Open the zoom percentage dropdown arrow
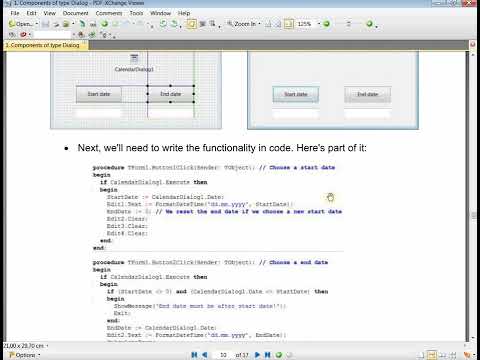This screenshot has height=360, width=480. click(x=319, y=24)
